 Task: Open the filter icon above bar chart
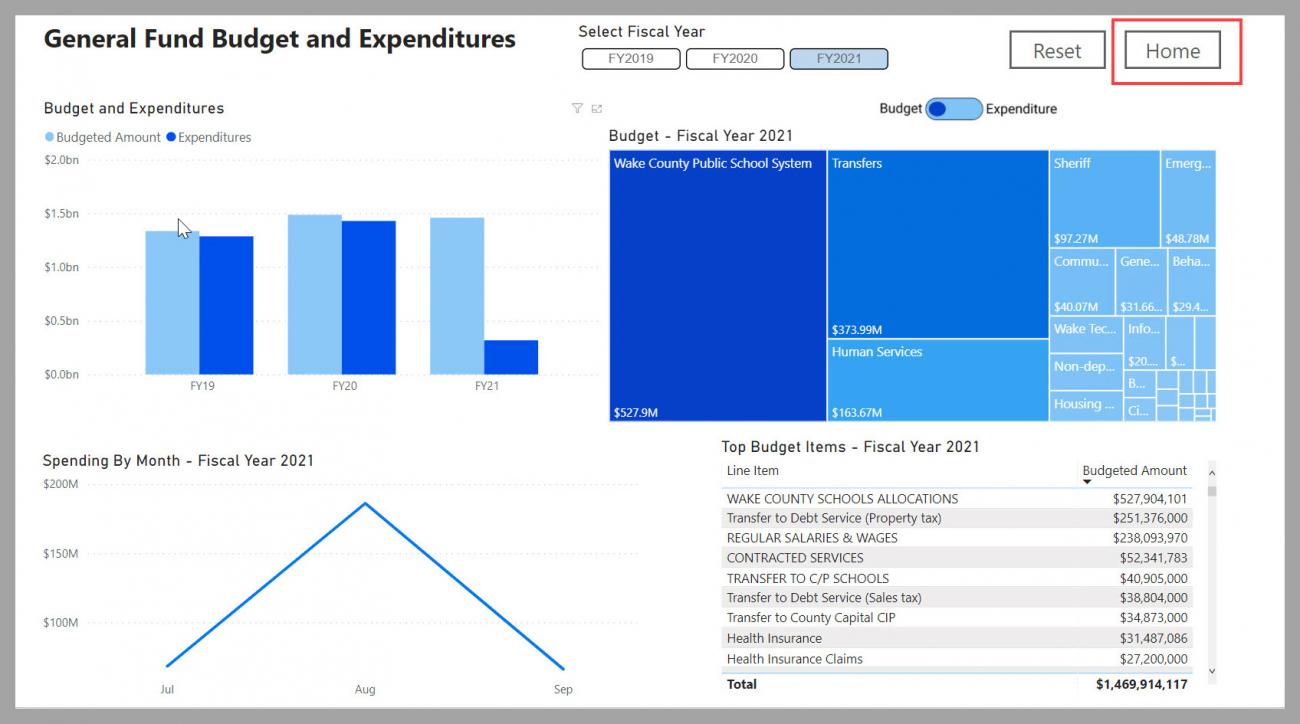(x=577, y=108)
